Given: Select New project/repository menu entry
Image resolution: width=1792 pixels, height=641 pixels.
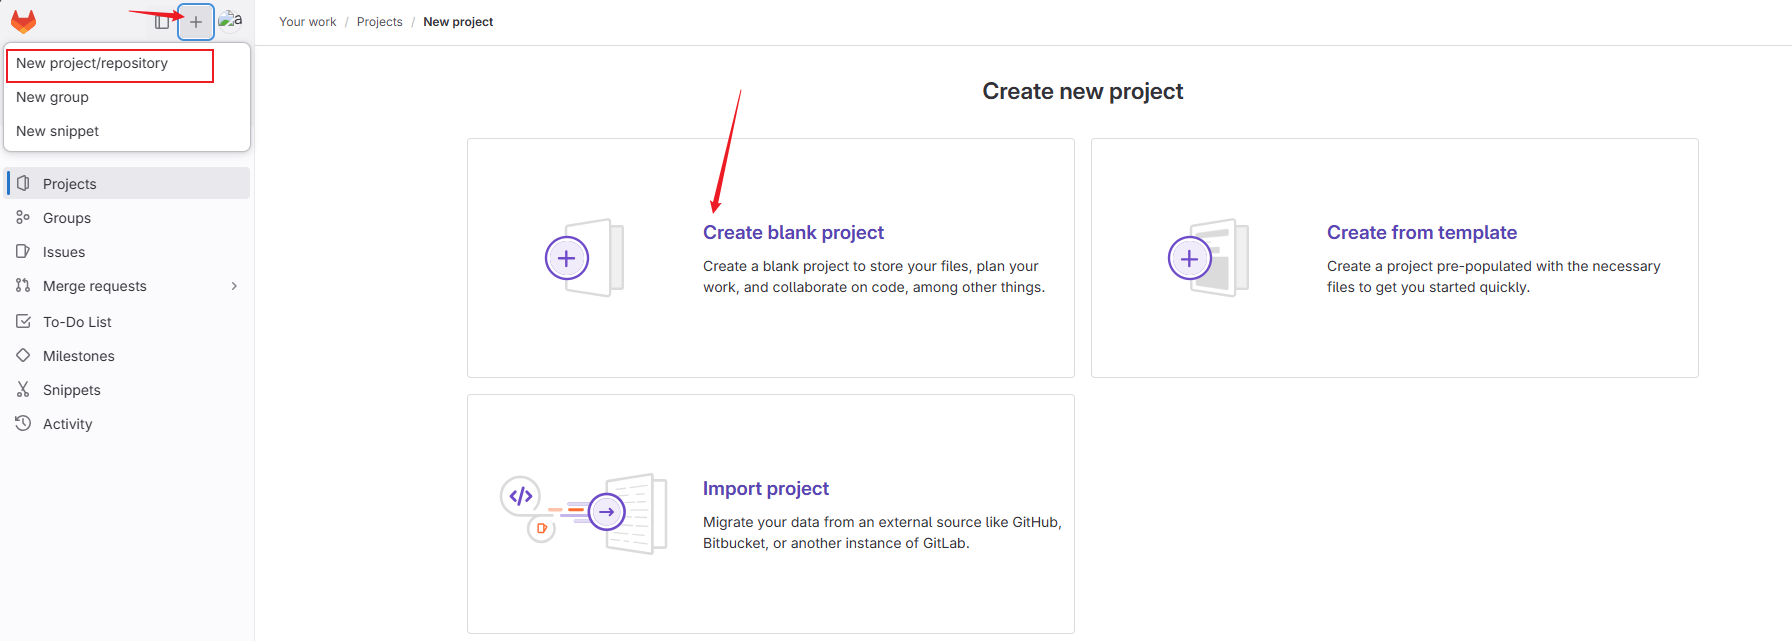Looking at the screenshot, I should pos(92,64).
